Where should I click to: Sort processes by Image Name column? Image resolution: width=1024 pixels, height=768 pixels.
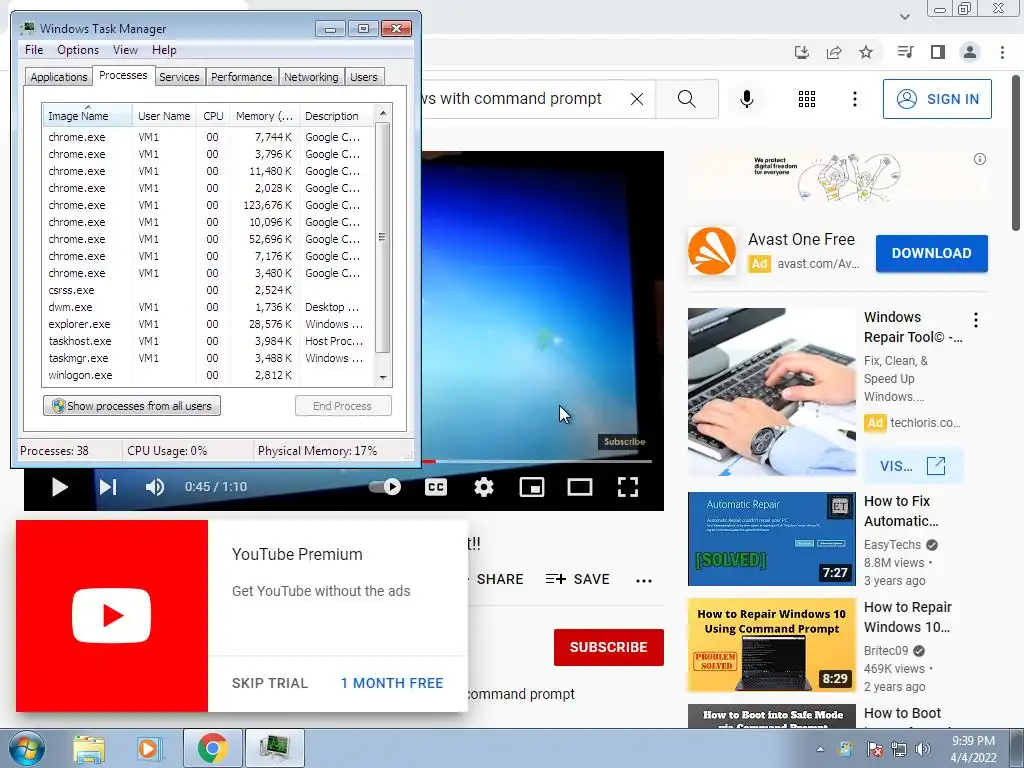pyautogui.click(x=87, y=116)
